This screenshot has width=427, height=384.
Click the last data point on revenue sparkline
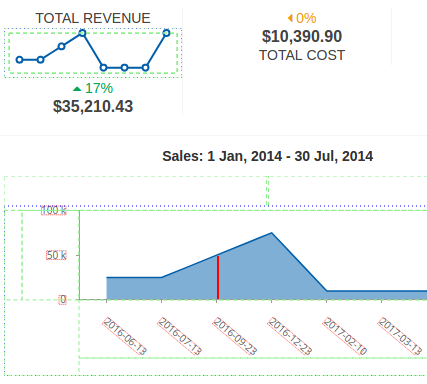pos(166,33)
